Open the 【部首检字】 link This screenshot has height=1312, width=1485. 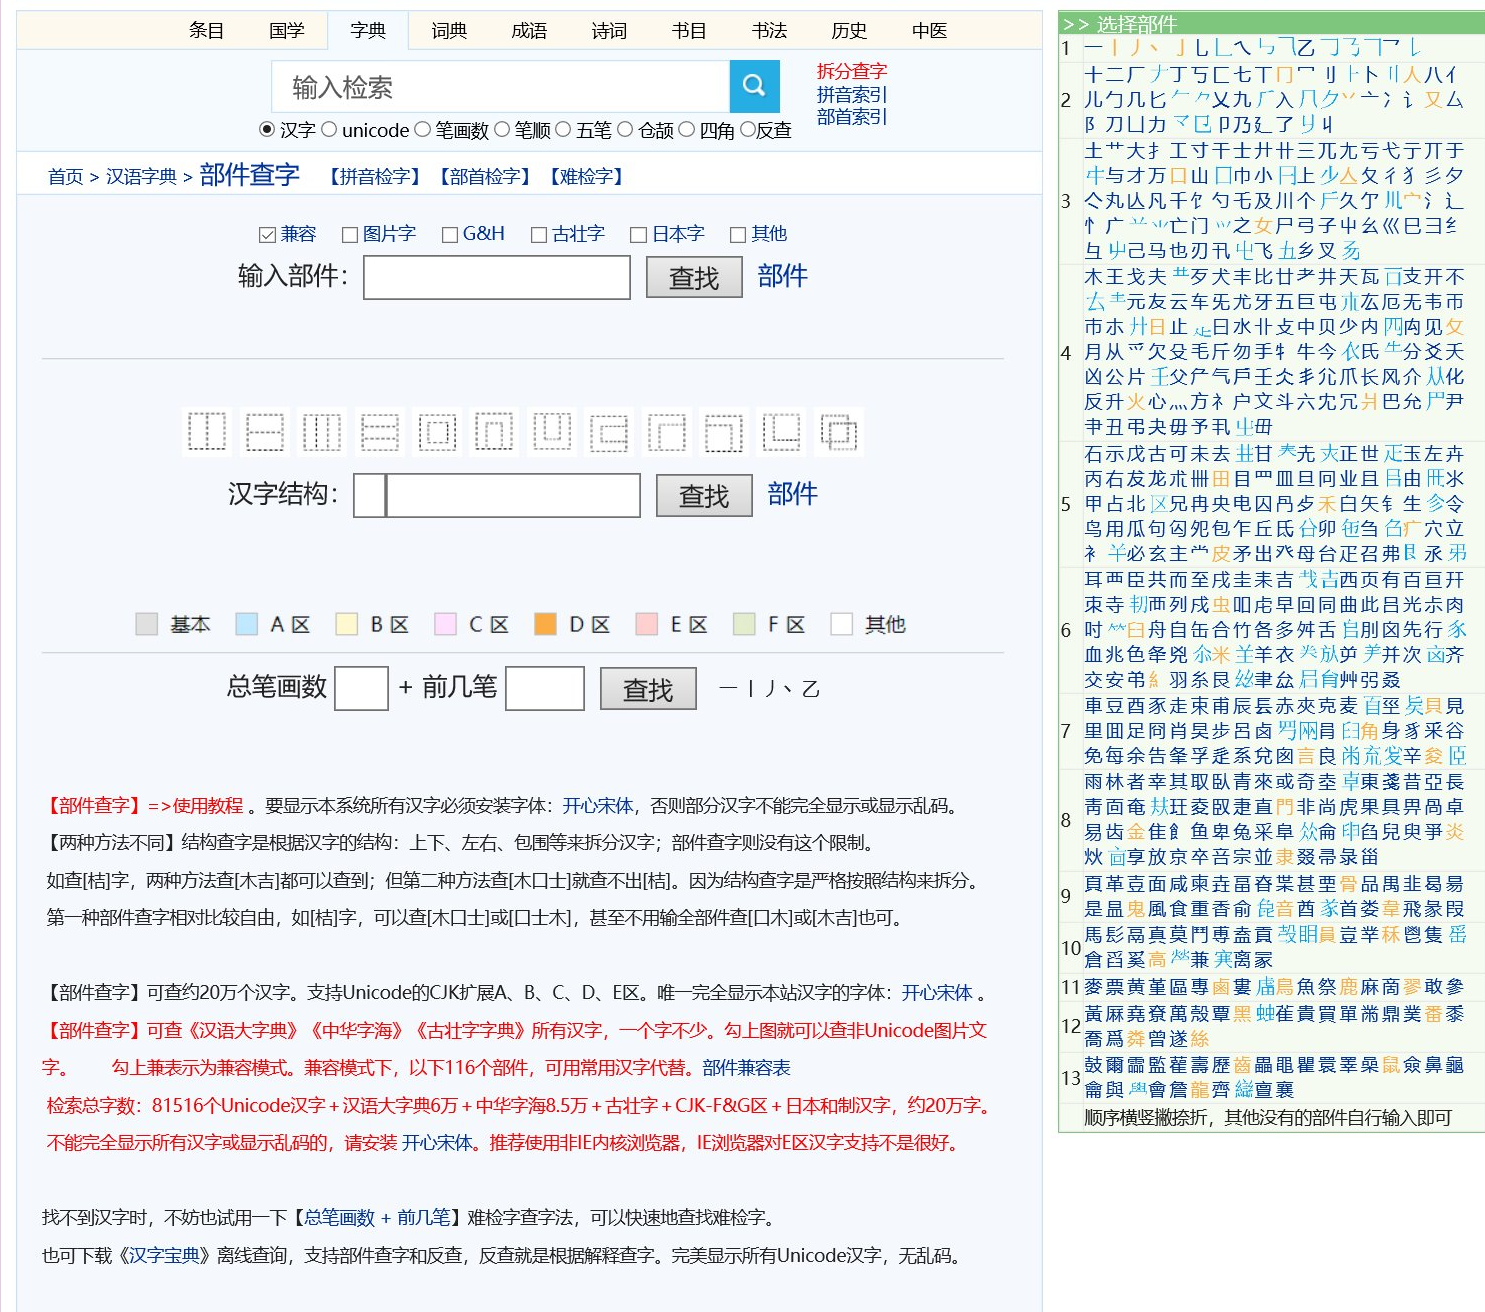coord(484,177)
